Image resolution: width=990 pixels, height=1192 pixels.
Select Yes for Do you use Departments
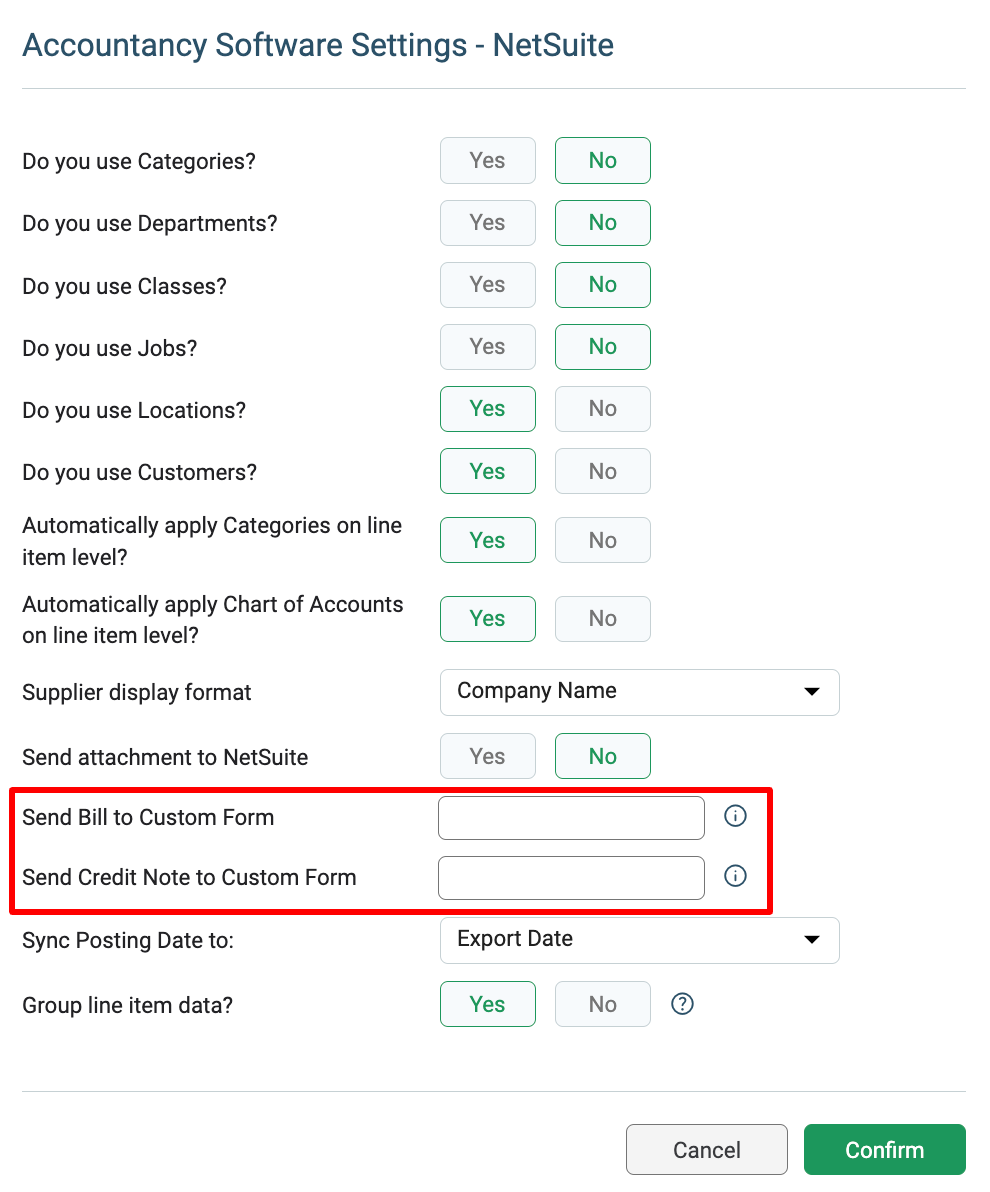487,223
